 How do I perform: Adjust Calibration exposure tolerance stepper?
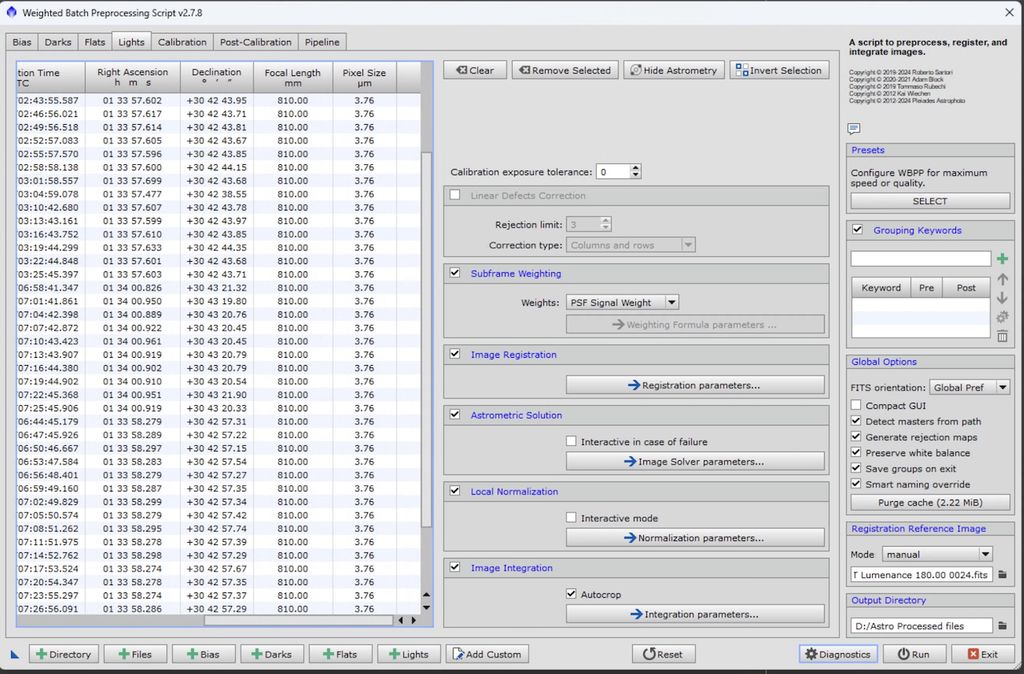pyautogui.click(x=635, y=172)
